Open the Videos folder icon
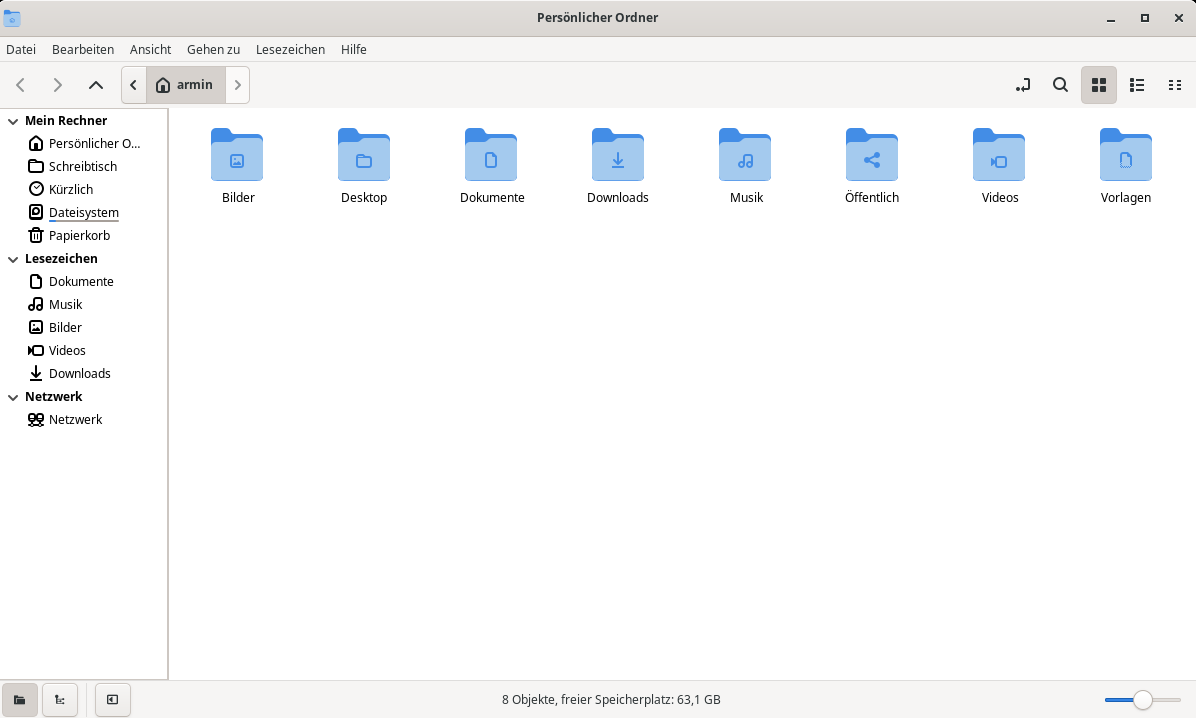1196x718 pixels. pos(999,155)
